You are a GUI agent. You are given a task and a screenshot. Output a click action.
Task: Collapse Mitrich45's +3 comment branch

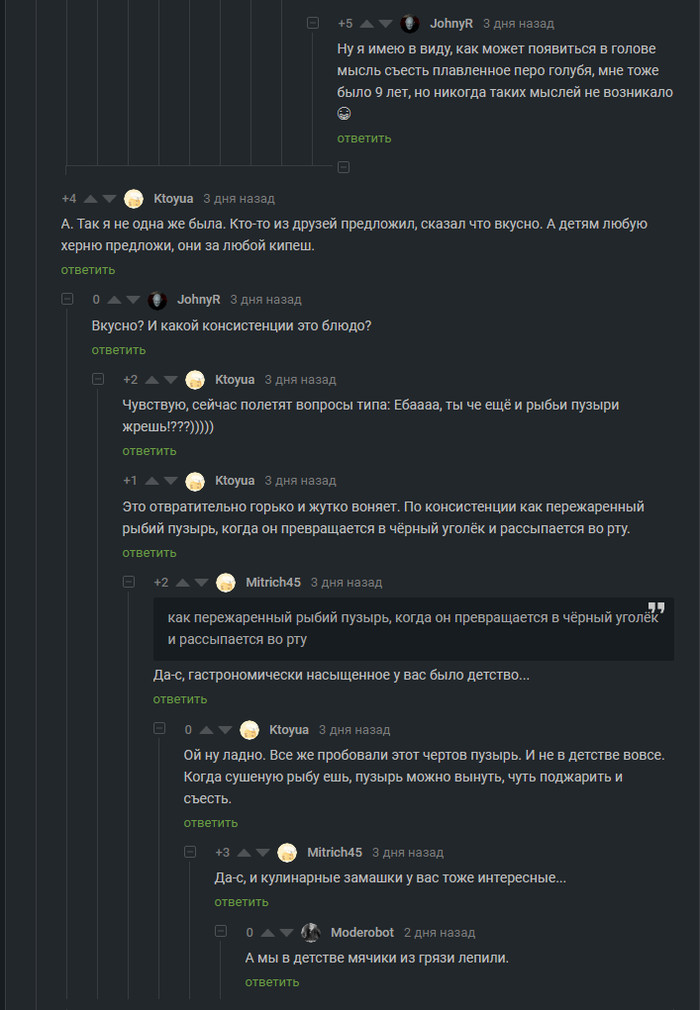coord(190,852)
